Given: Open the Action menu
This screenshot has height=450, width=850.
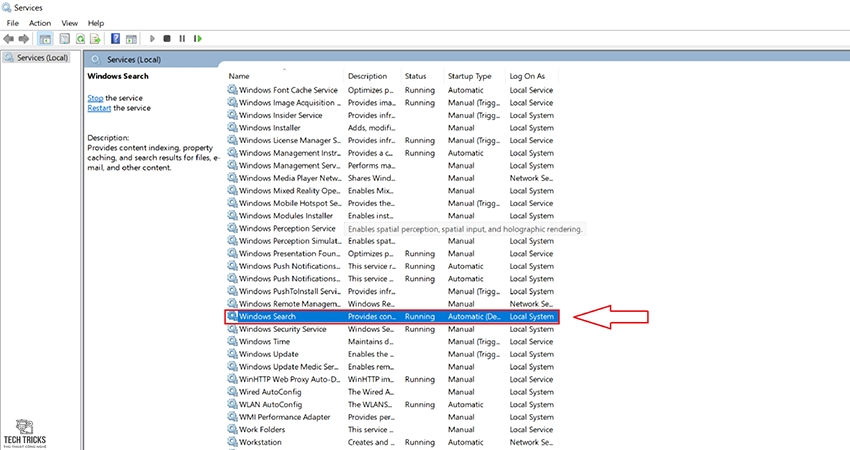Looking at the screenshot, I should 40,23.
